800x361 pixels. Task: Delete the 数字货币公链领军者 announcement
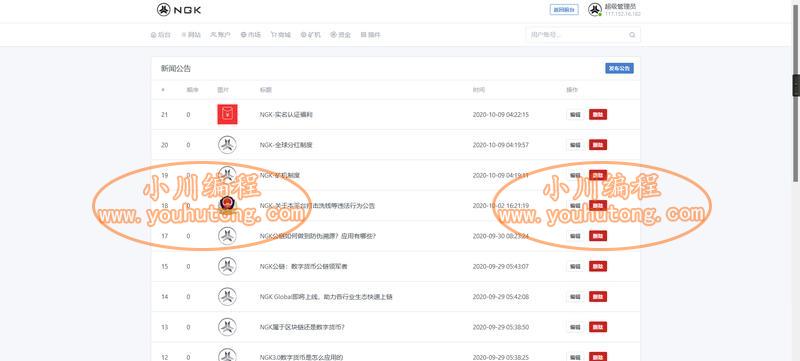pos(598,266)
